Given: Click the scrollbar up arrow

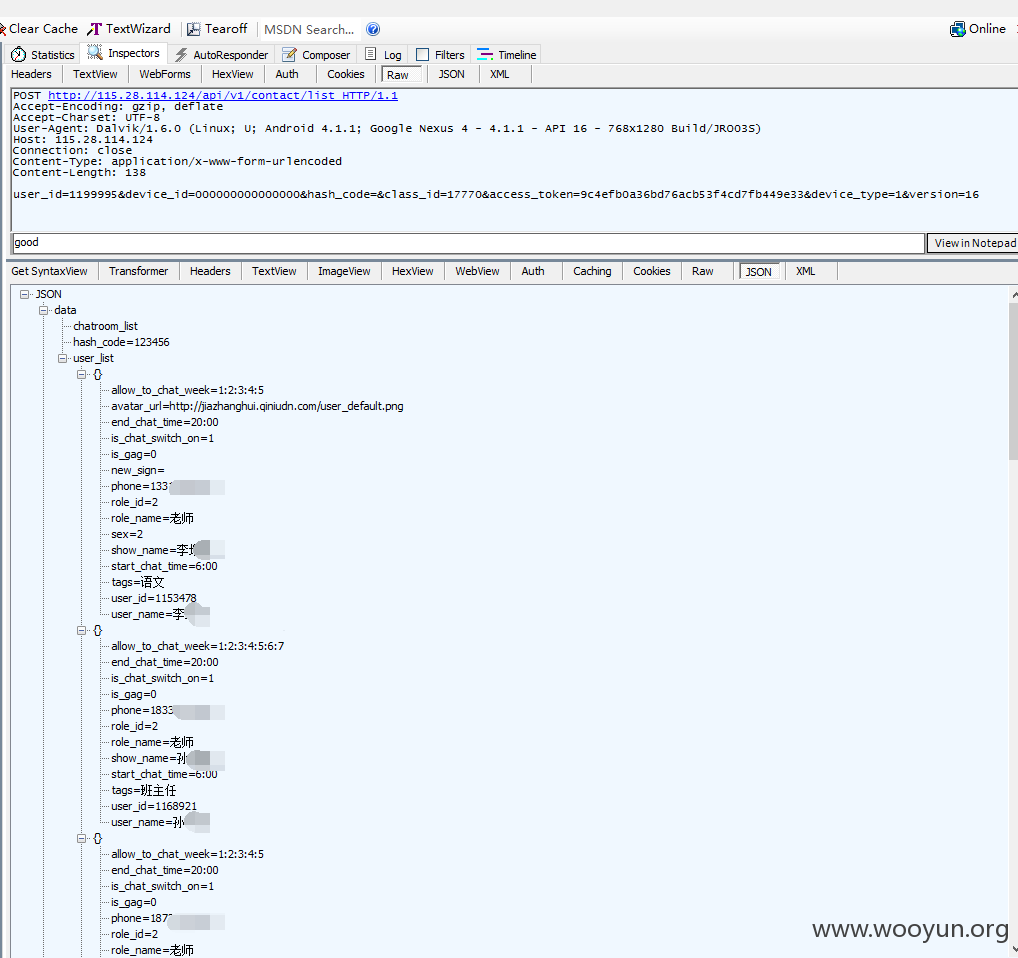Looking at the screenshot, I should click(x=1013, y=295).
